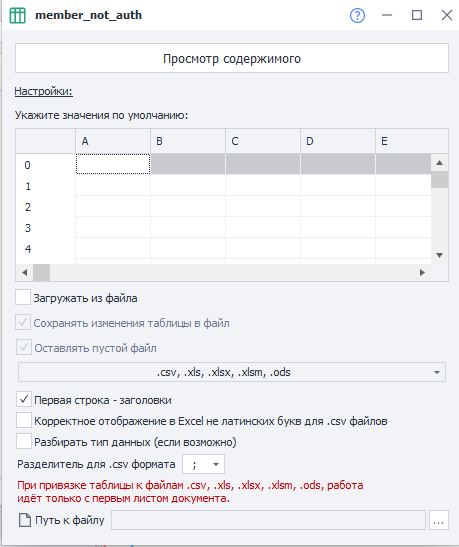
Task: Open file browser via the ellipsis button
Action: (438, 520)
